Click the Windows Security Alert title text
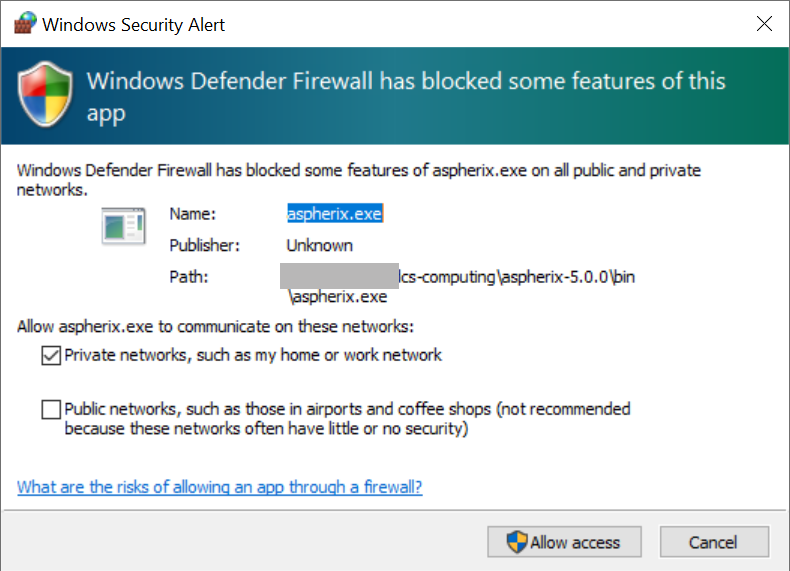Image resolution: width=790 pixels, height=571 pixels. point(134,24)
